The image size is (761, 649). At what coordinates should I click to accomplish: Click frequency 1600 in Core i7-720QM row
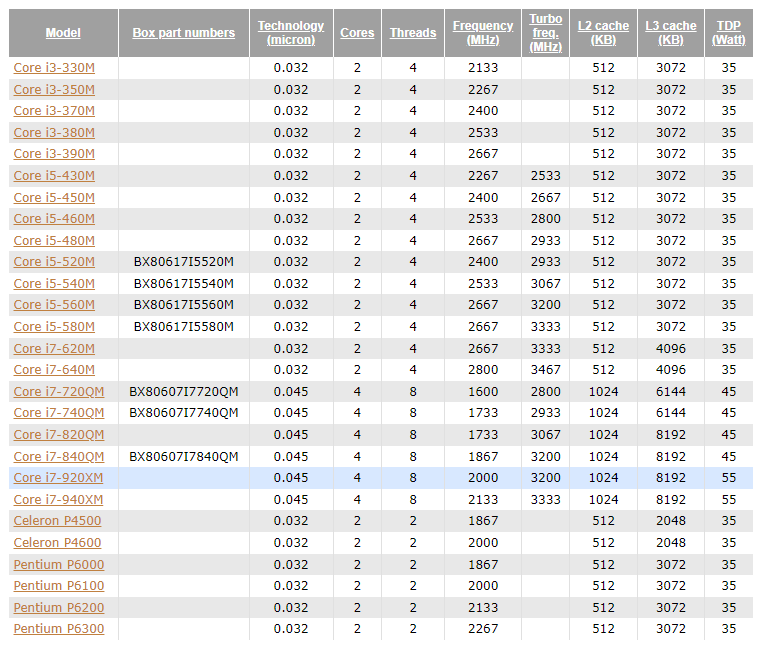(x=483, y=392)
